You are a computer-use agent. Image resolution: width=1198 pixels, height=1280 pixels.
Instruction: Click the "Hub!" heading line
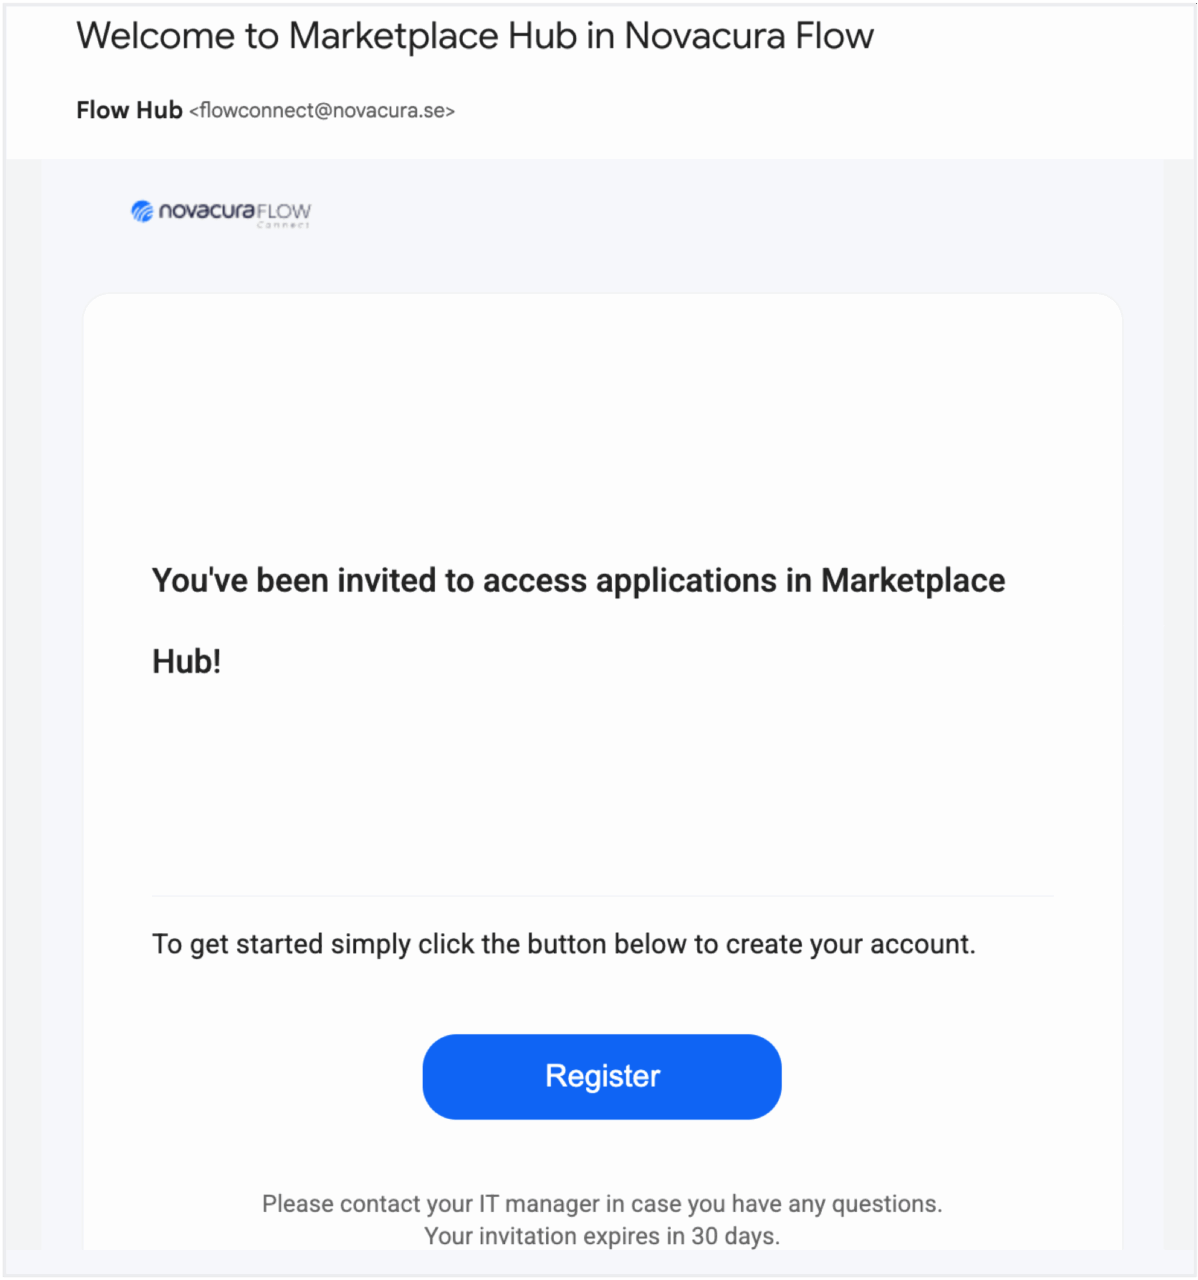pos(186,661)
